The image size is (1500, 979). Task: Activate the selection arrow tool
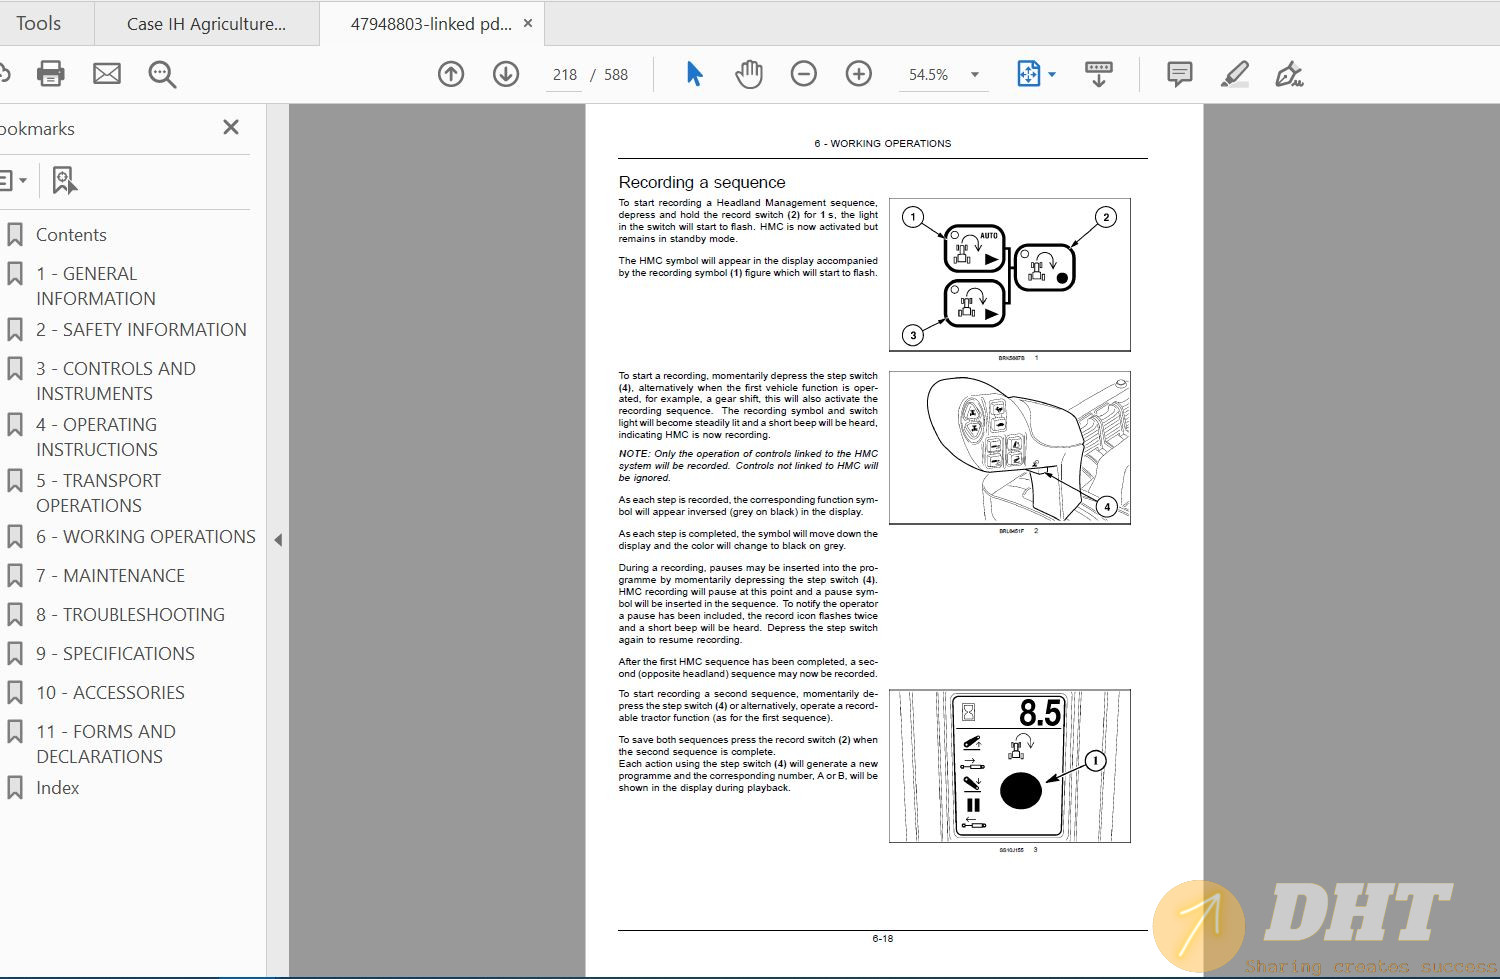(694, 74)
